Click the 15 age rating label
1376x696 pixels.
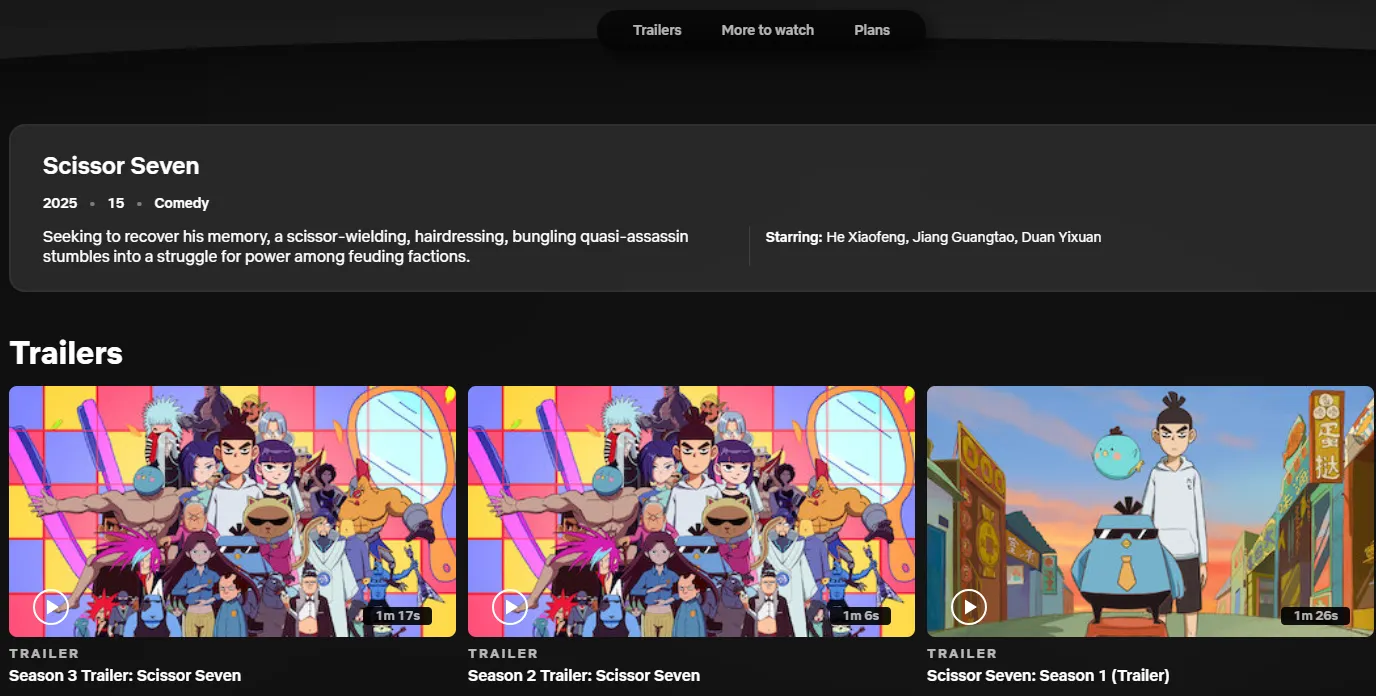tap(116, 203)
